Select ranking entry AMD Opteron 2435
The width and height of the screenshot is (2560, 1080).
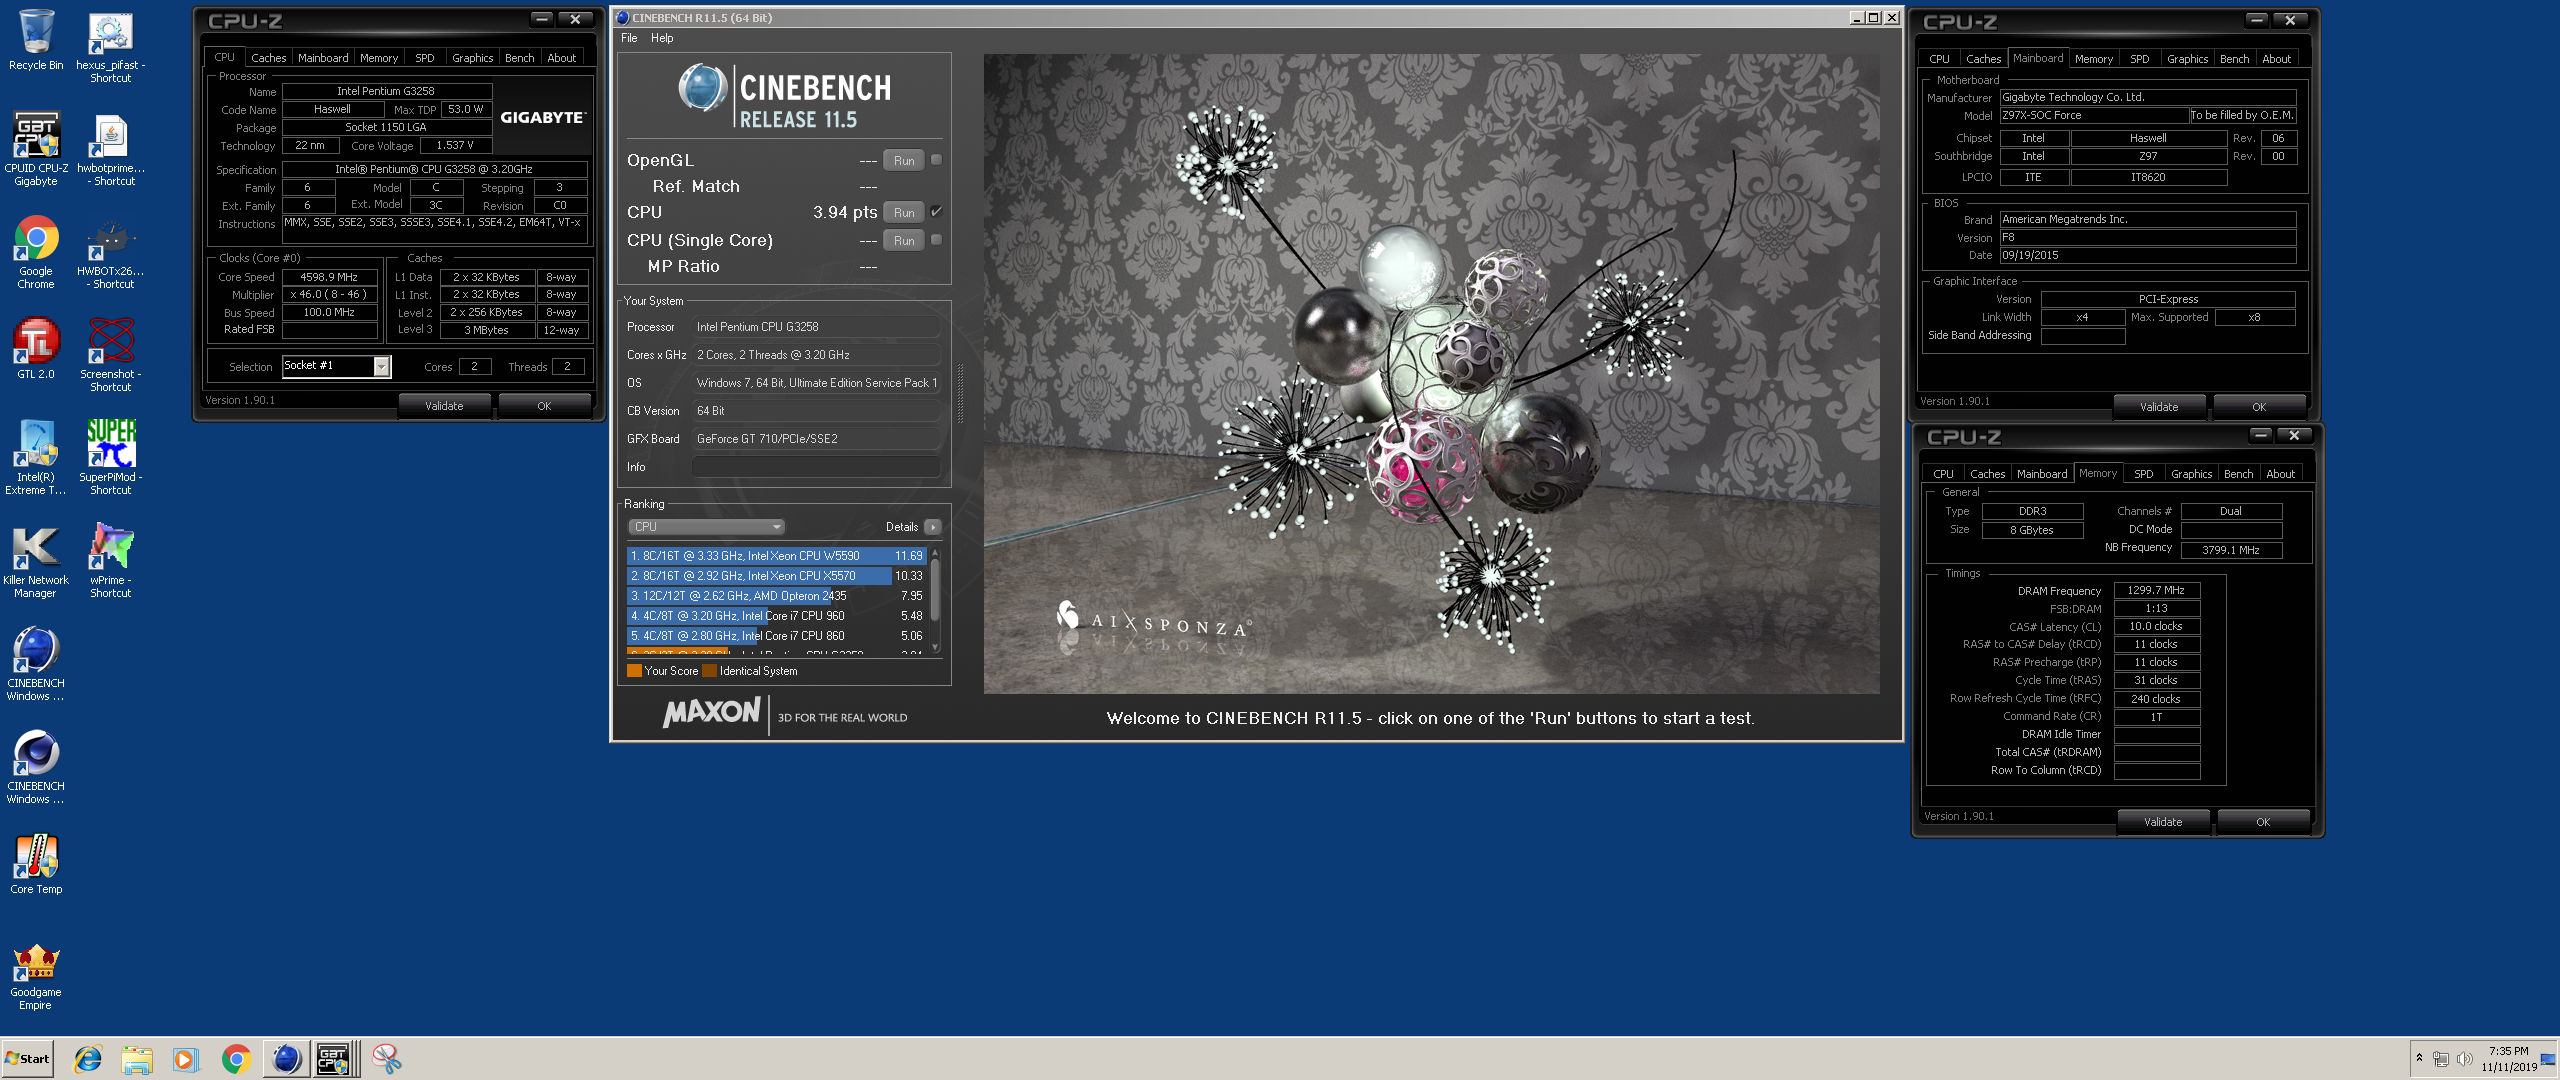tap(776, 596)
